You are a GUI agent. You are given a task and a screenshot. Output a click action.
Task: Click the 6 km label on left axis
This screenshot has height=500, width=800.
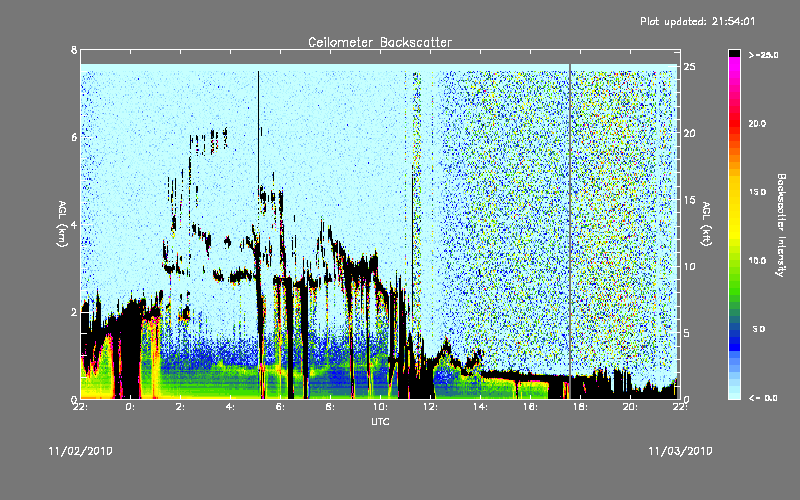point(74,137)
